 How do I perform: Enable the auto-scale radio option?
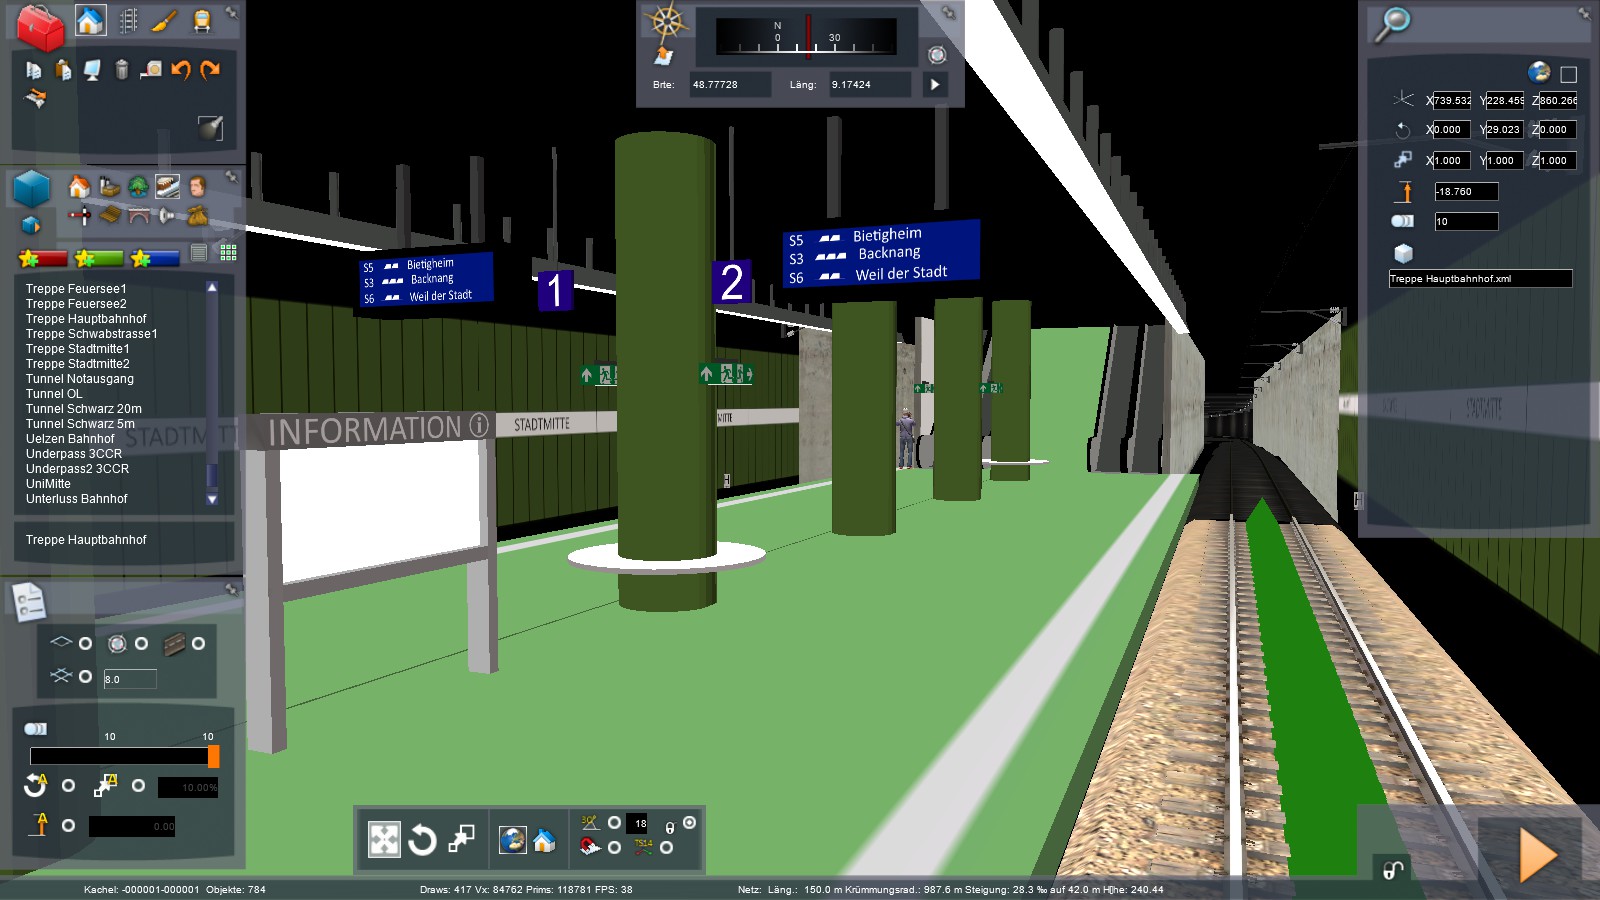point(138,786)
